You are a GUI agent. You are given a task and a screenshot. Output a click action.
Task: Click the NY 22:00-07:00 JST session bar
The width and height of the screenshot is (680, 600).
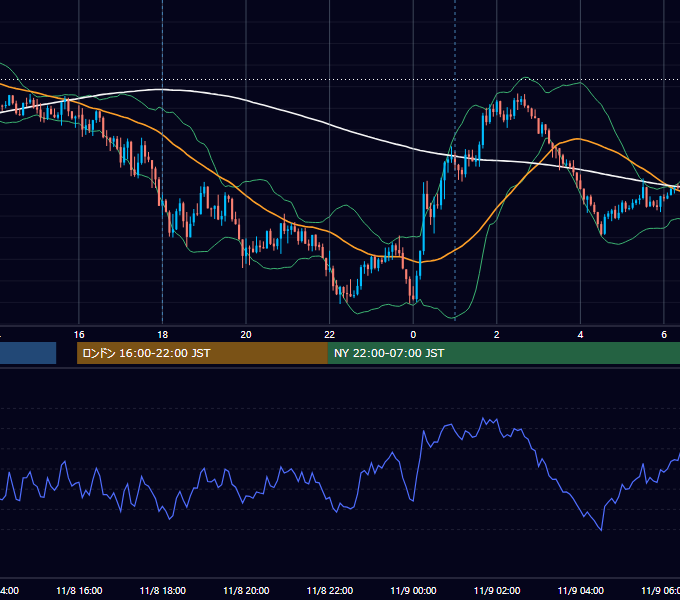click(x=503, y=353)
